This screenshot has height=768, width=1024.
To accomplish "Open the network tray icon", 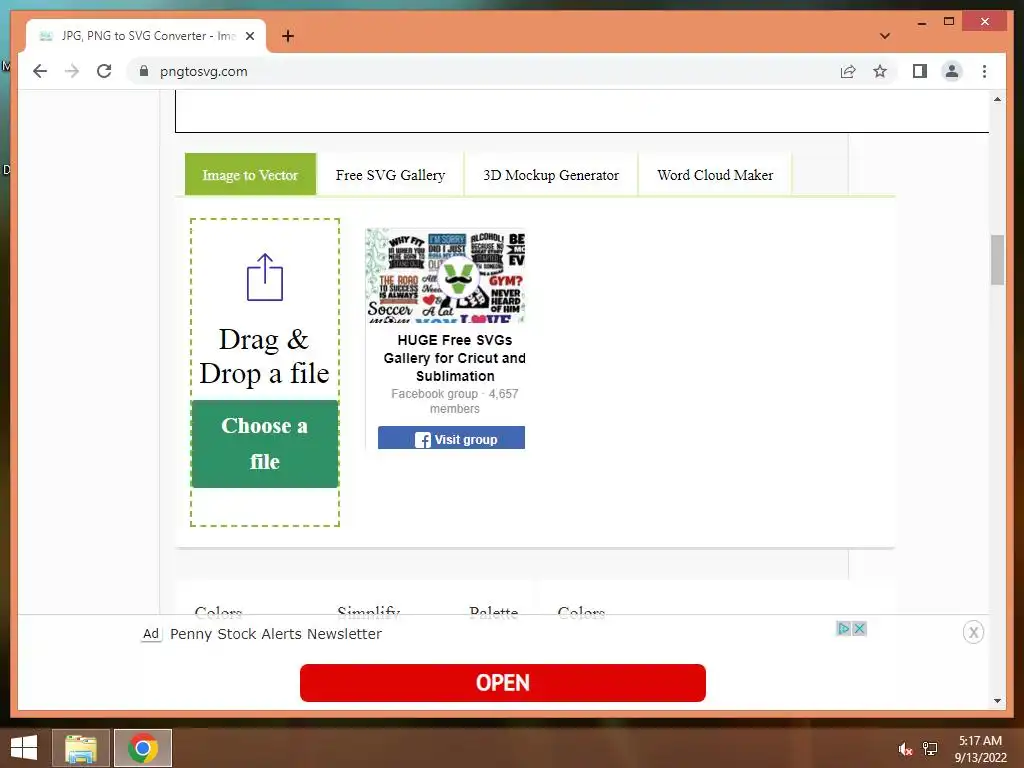I will [x=930, y=749].
